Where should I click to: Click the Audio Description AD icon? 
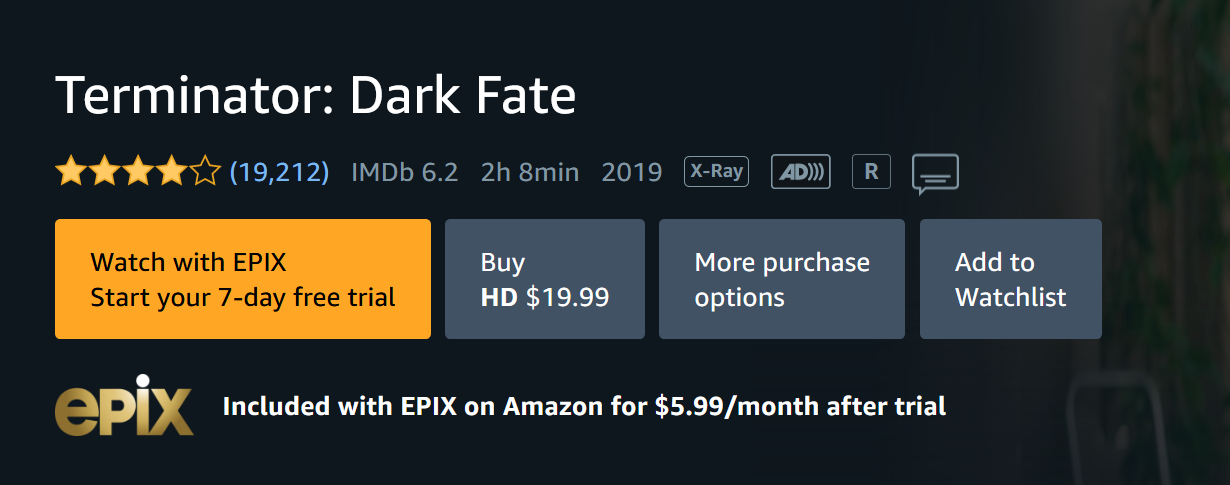coord(800,172)
